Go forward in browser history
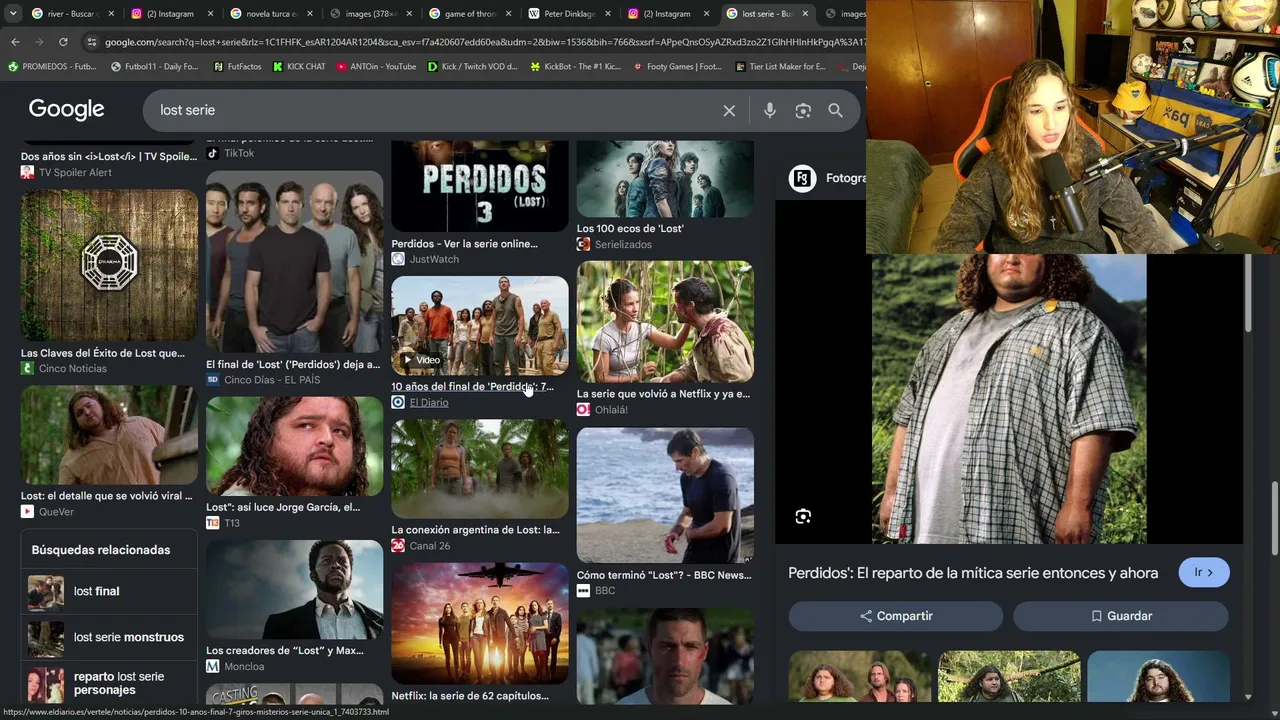The width and height of the screenshot is (1280, 720). pyautogui.click(x=39, y=42)
